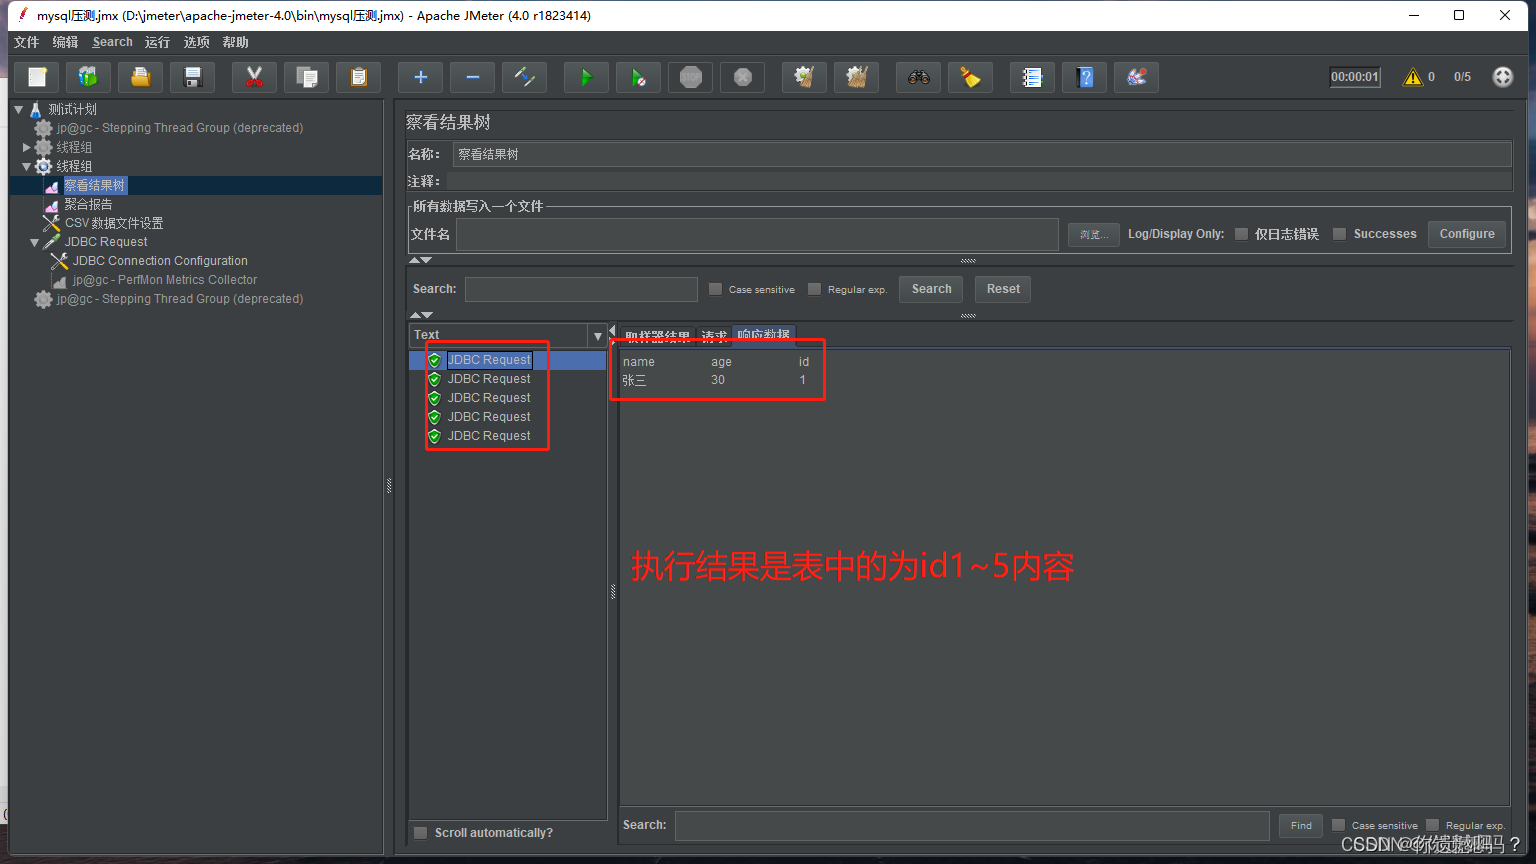This screenshot has height=864, width=1536.
Task: Open the 文件 menu
Action: (x=26, y=42)
